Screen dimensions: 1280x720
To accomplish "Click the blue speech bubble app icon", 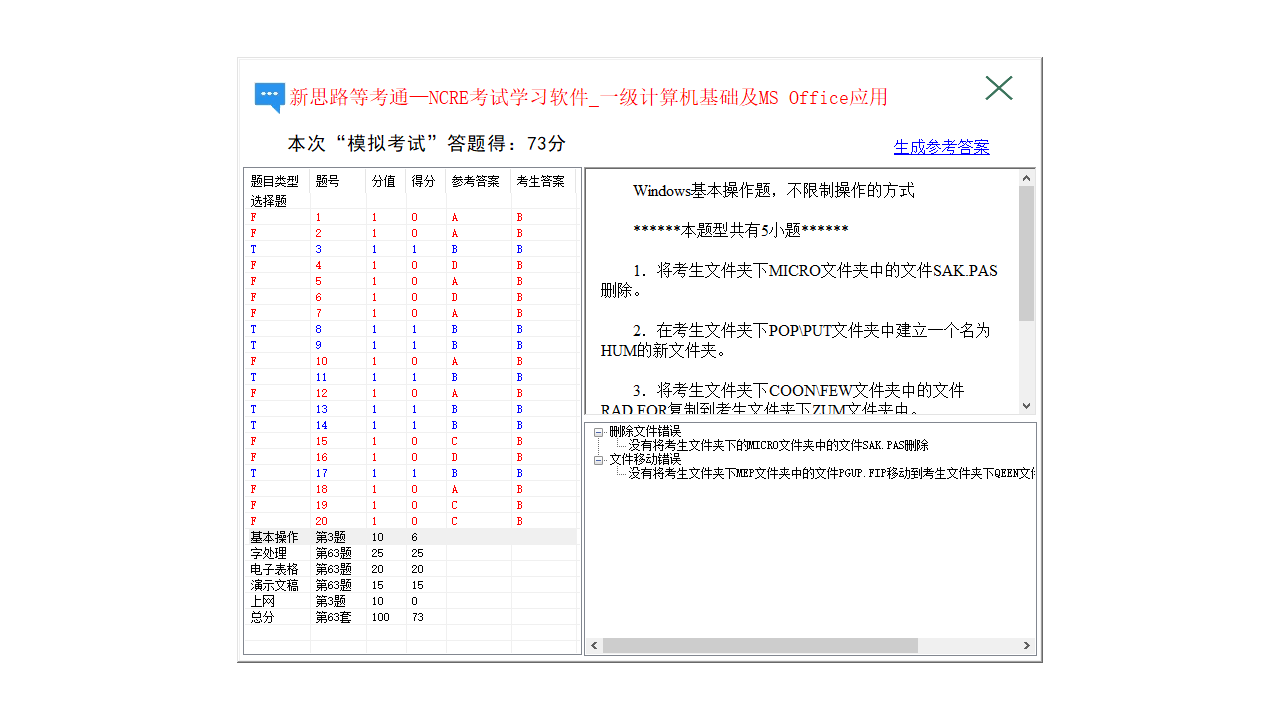I will [270, 94].
